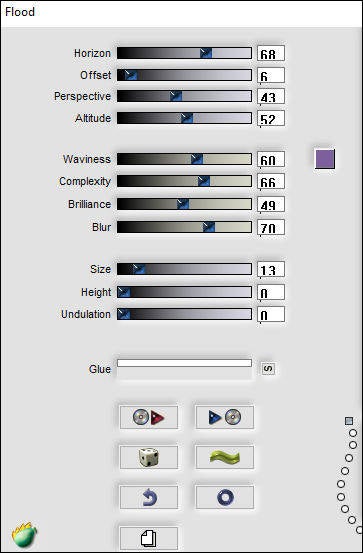Click the Size value field showing 13

tap(271, 269)
